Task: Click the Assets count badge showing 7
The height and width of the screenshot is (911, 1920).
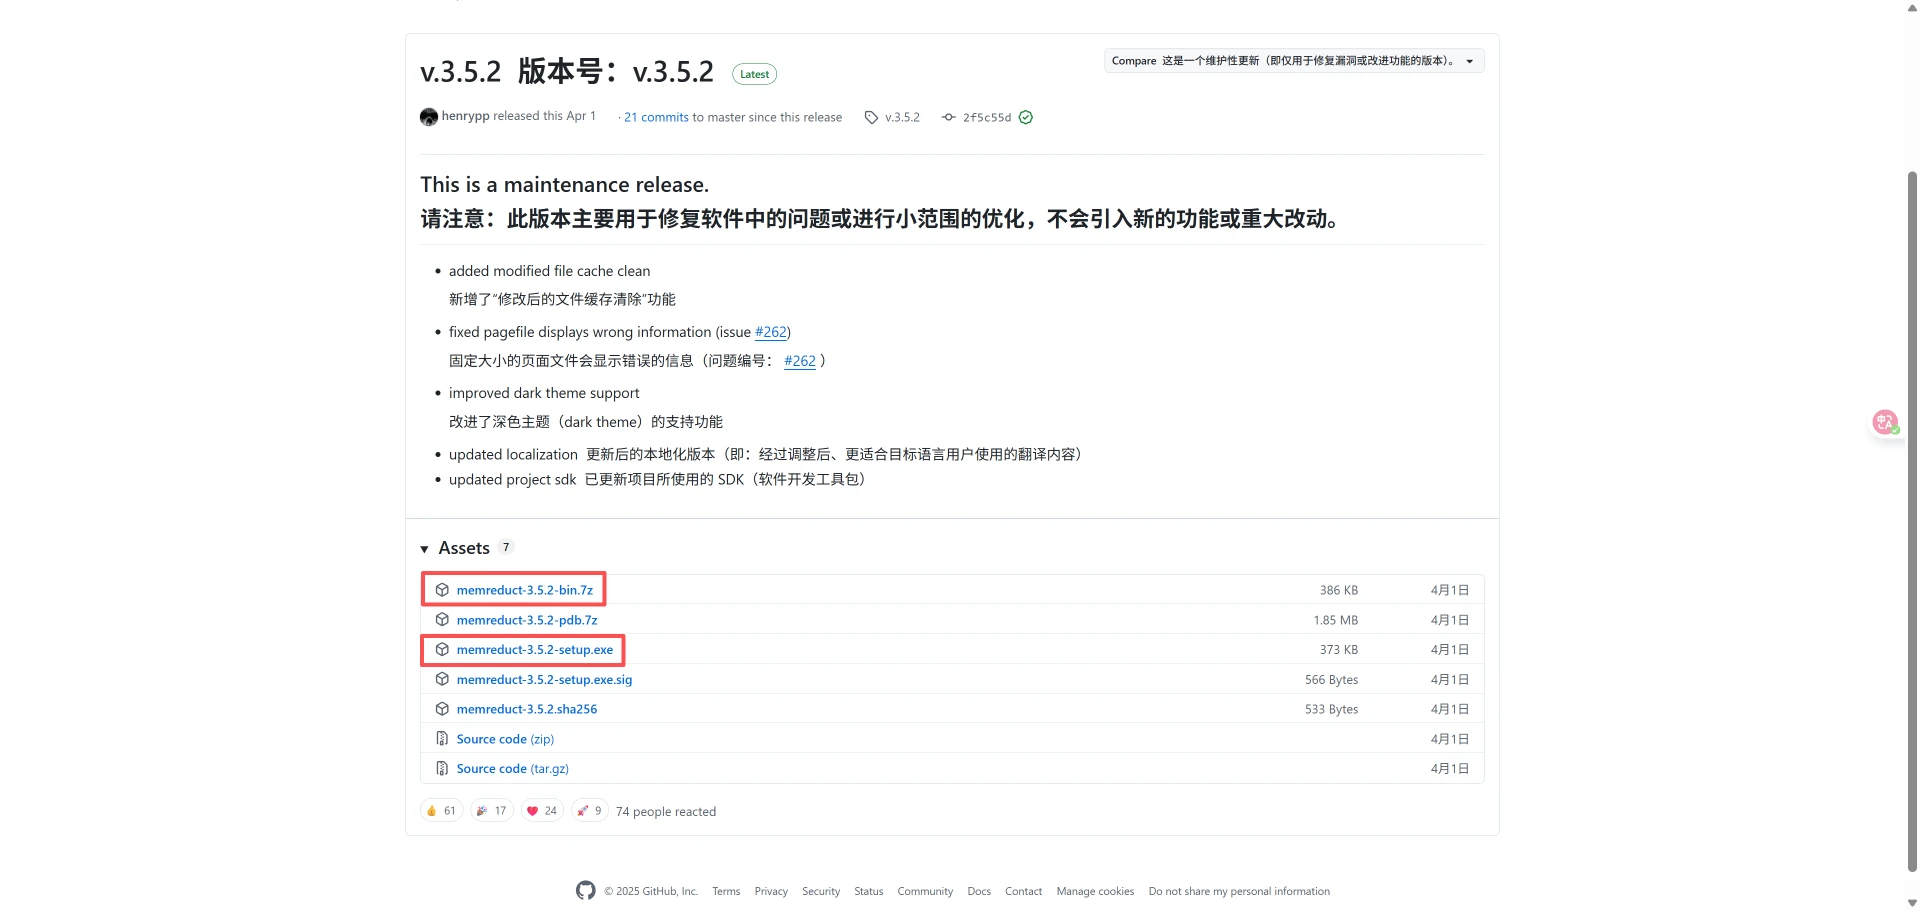Action: (506, 547)
